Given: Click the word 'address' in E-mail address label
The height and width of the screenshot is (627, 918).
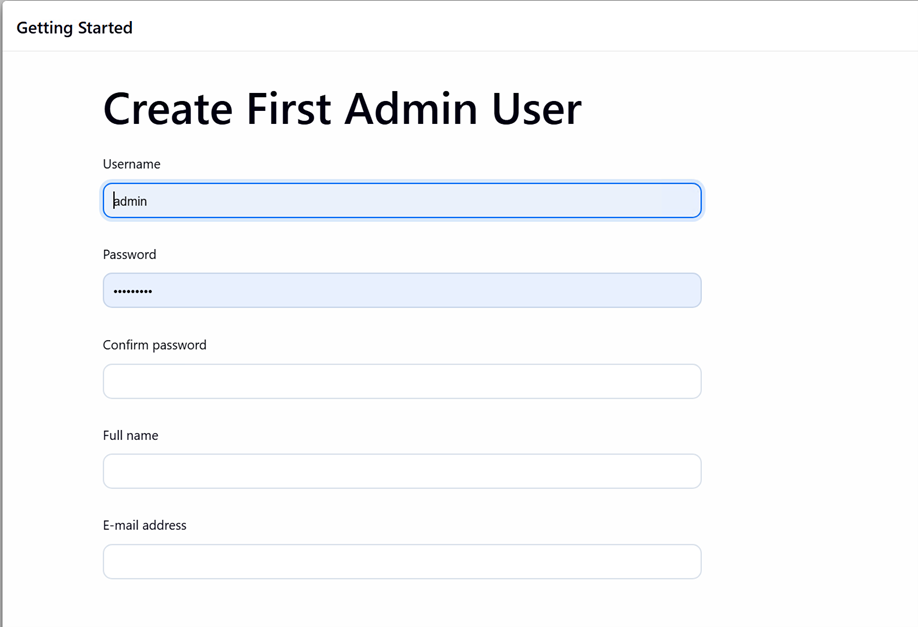Looking at the screenshot, I should tap(166, 525).
